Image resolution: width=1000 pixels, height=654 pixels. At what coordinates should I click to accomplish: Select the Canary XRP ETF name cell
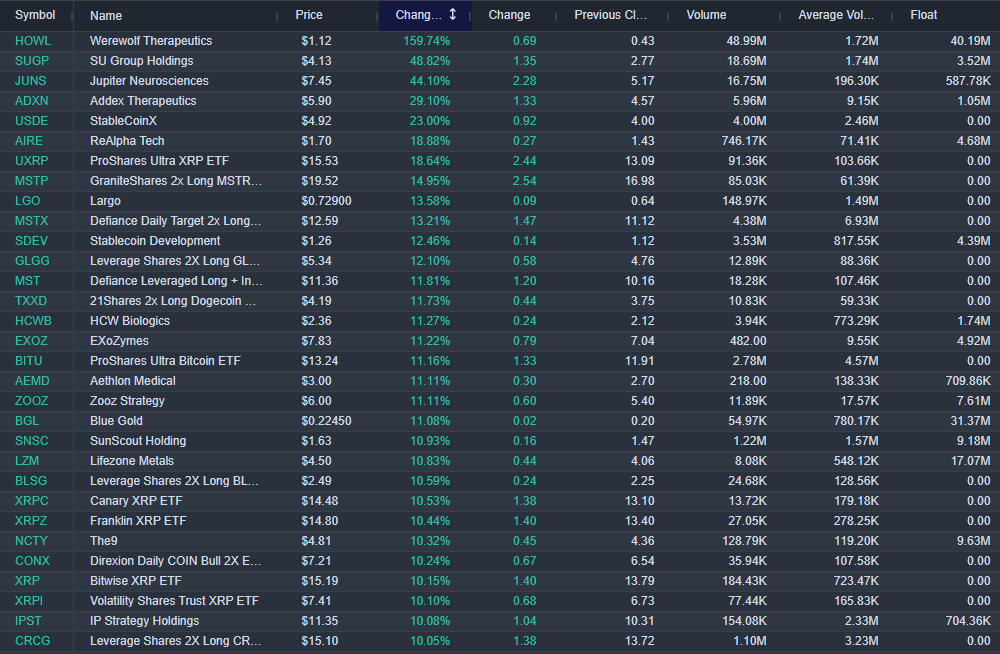pyautogui.click(x=136, y=501)
